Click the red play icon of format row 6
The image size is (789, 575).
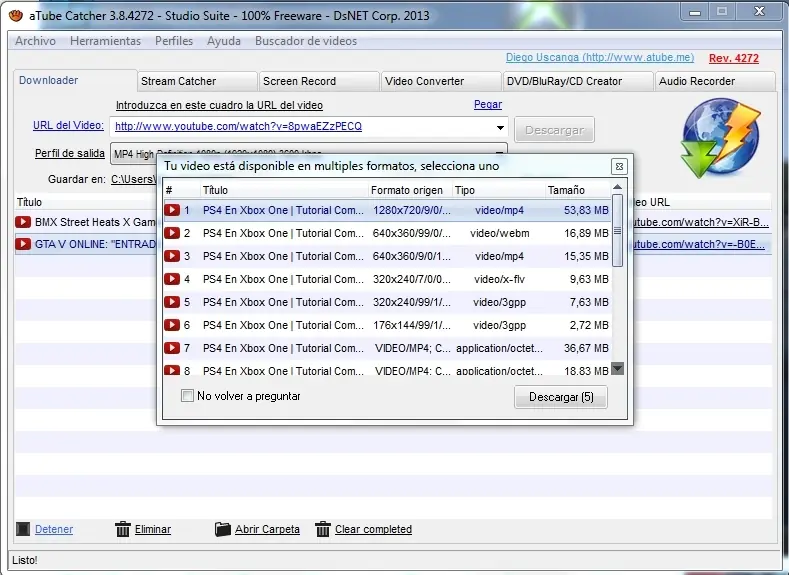(172, 325)
